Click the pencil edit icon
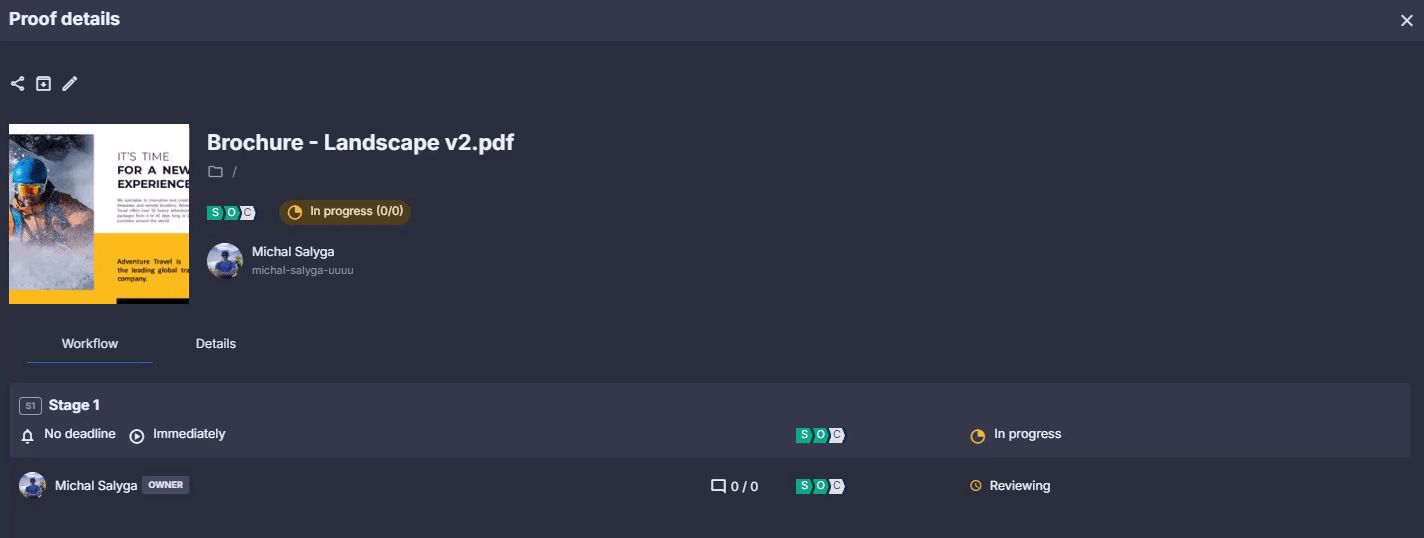The height and width of the screenshot is (538, 1424). click(x=69, y=84)
